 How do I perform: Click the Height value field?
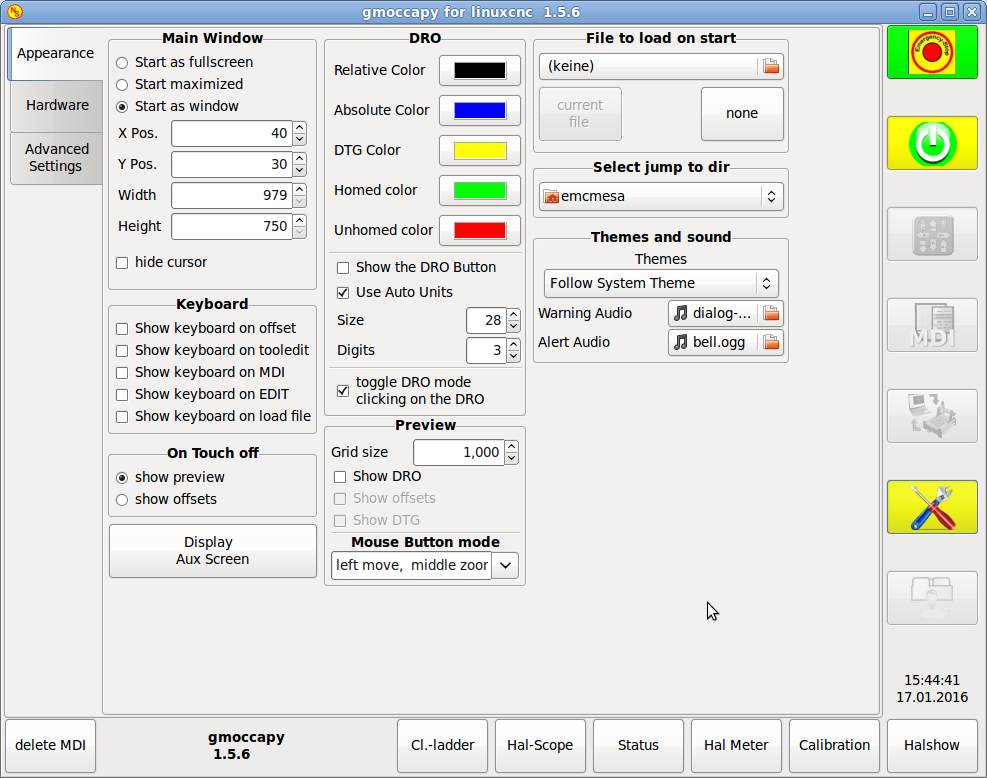(232, 227)
